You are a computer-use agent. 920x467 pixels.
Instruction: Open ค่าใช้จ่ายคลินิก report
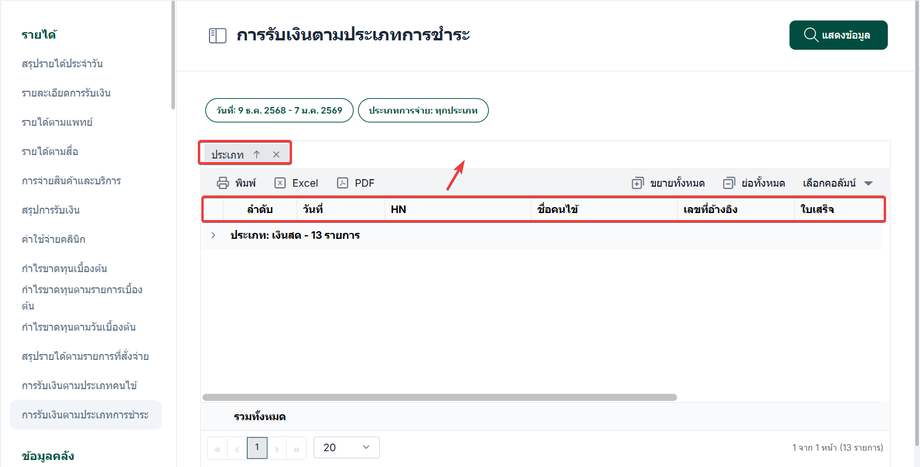(x=53, y=239)
